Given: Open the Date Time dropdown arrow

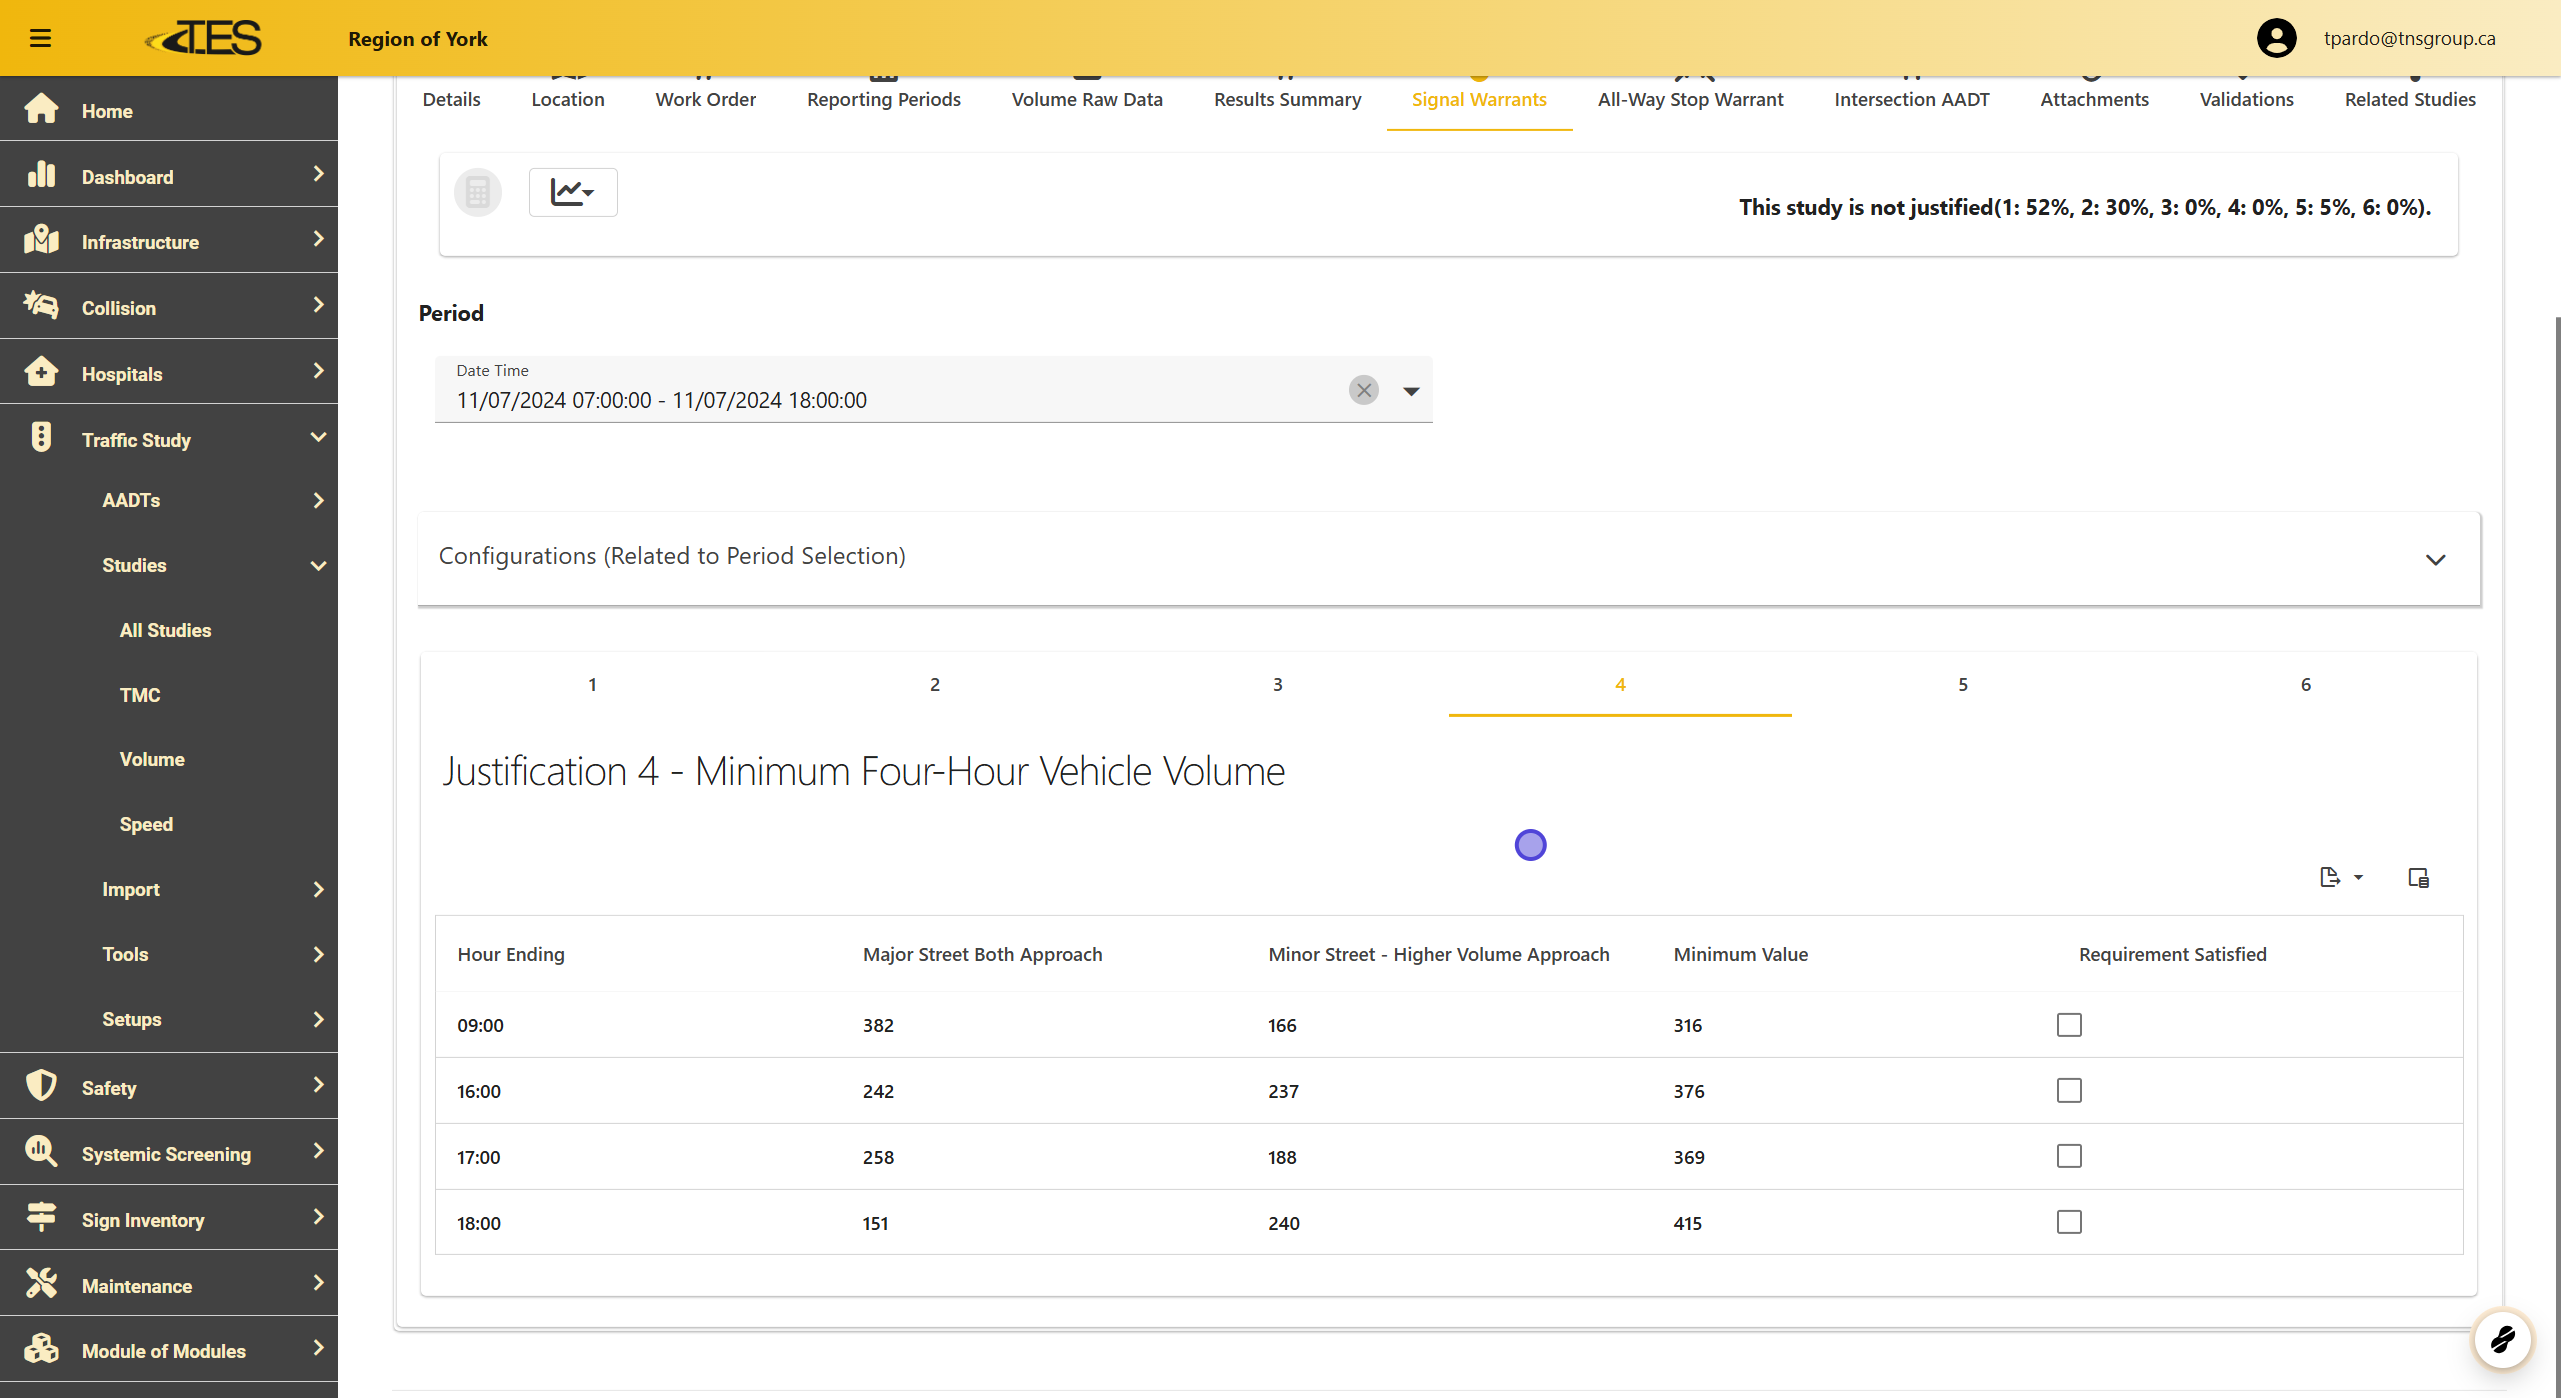Looking at the screenshot, I should pos(1410,391).
